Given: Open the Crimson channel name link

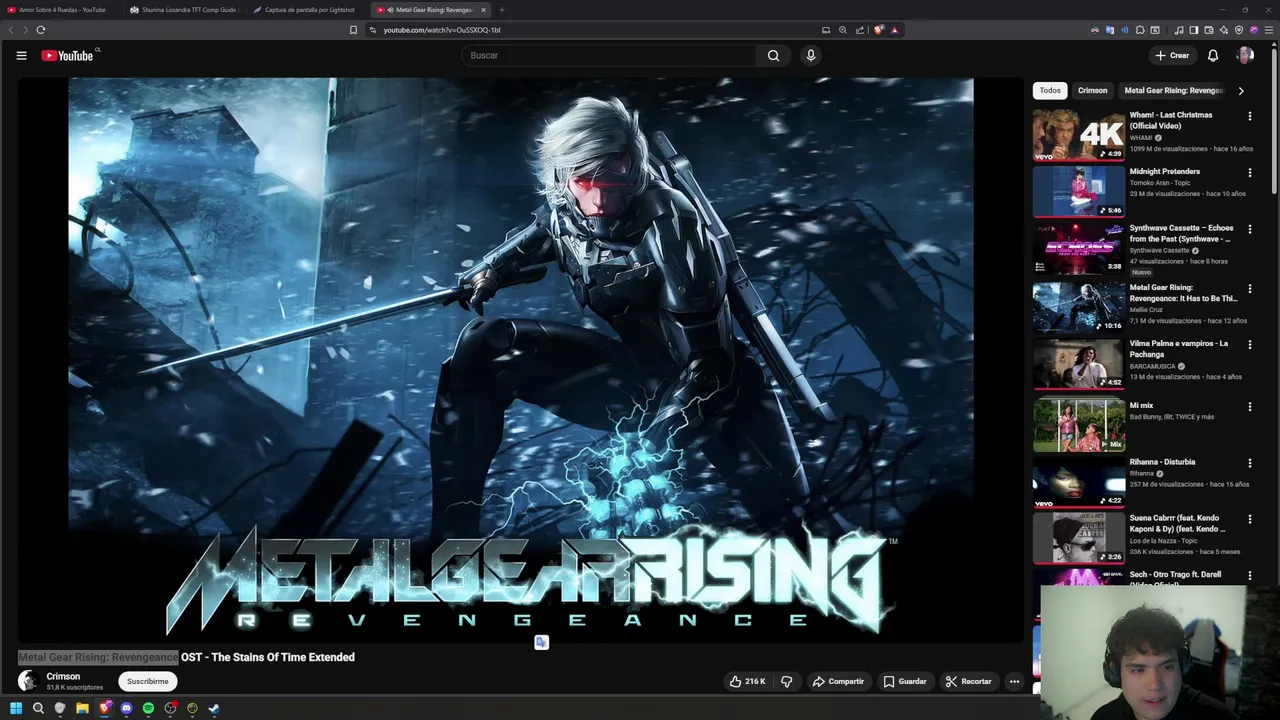Looking at the screenshot, I should [x=63, y=676].
